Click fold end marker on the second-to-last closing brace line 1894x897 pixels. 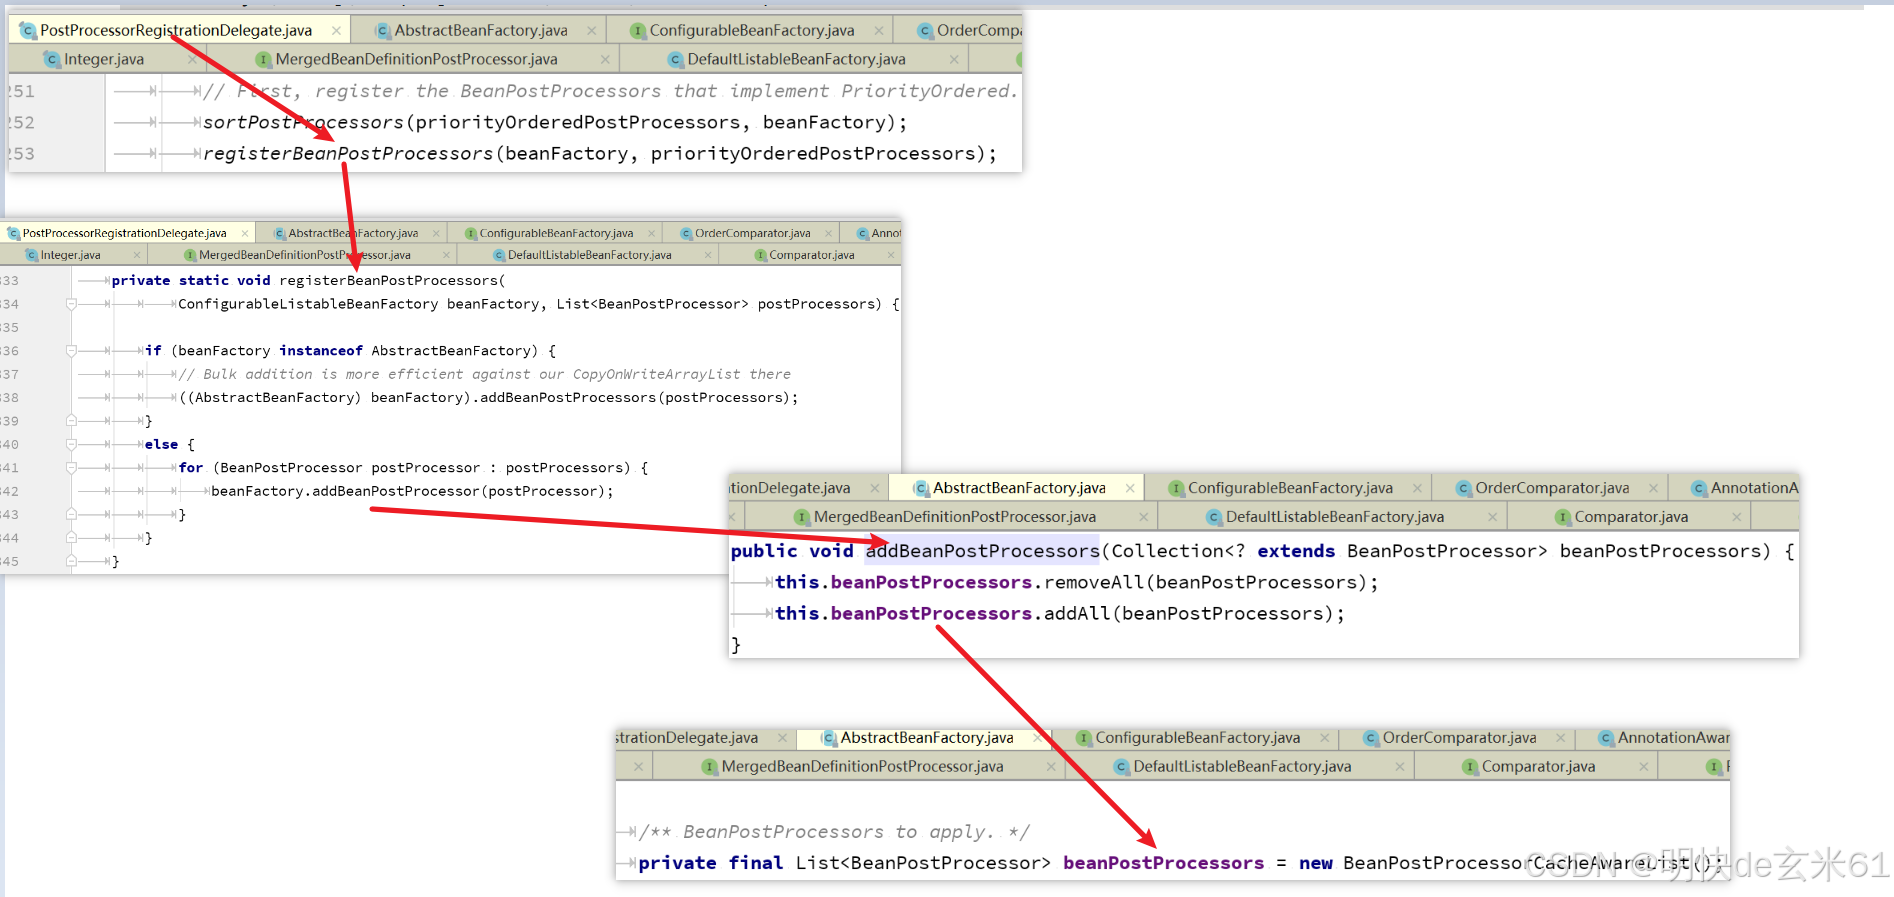click(71, 538)
